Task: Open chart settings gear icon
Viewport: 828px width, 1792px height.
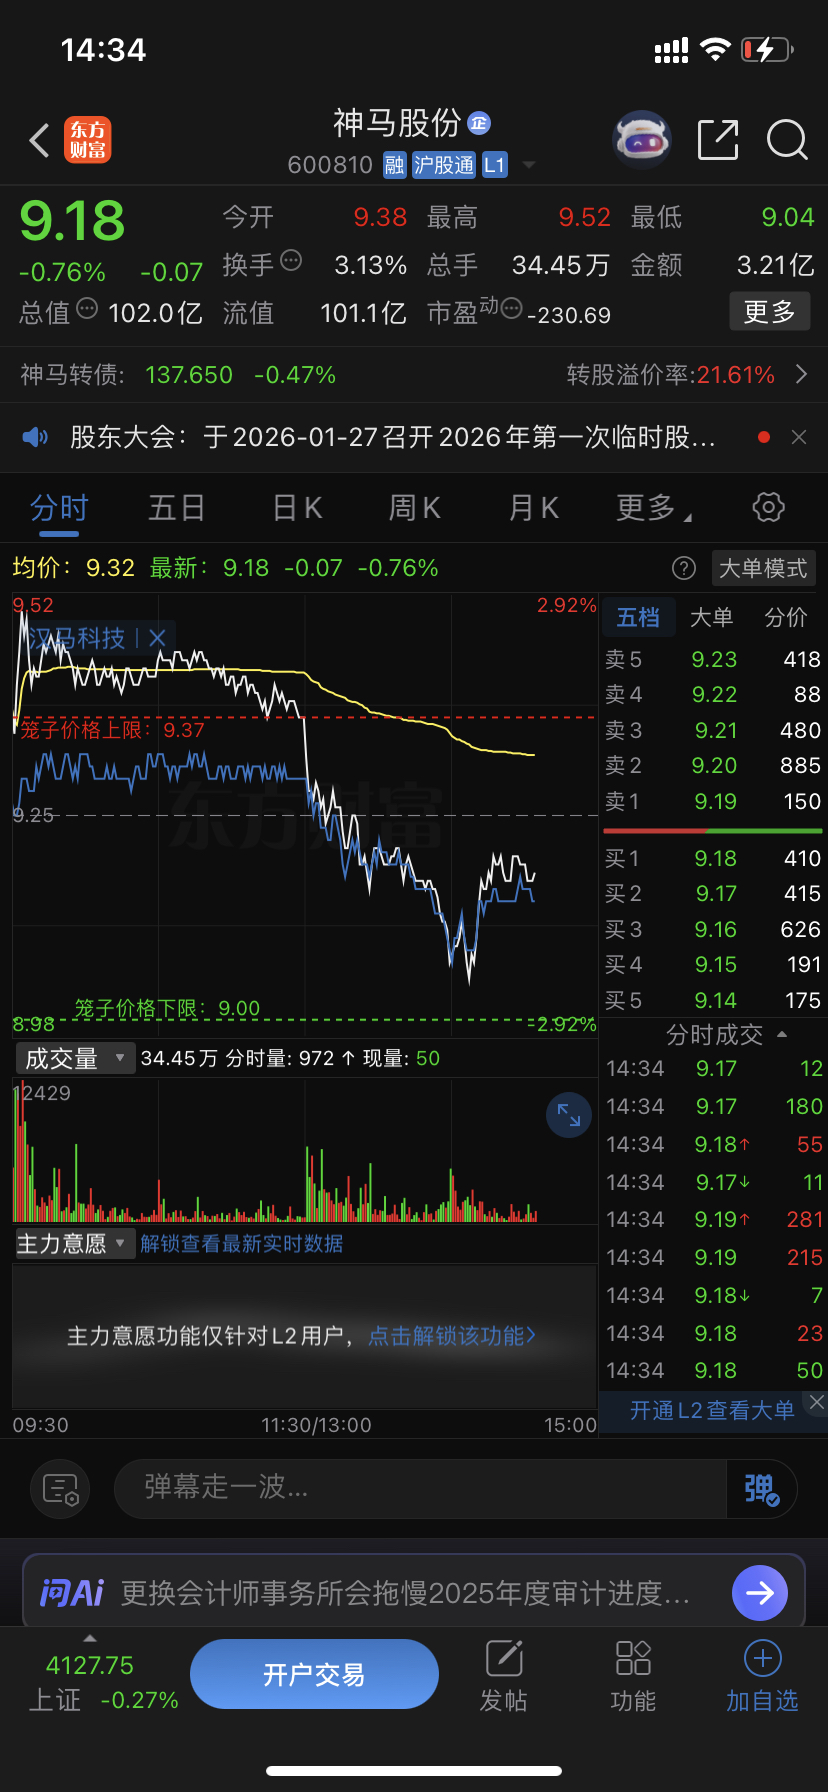Action: point(768,507)
